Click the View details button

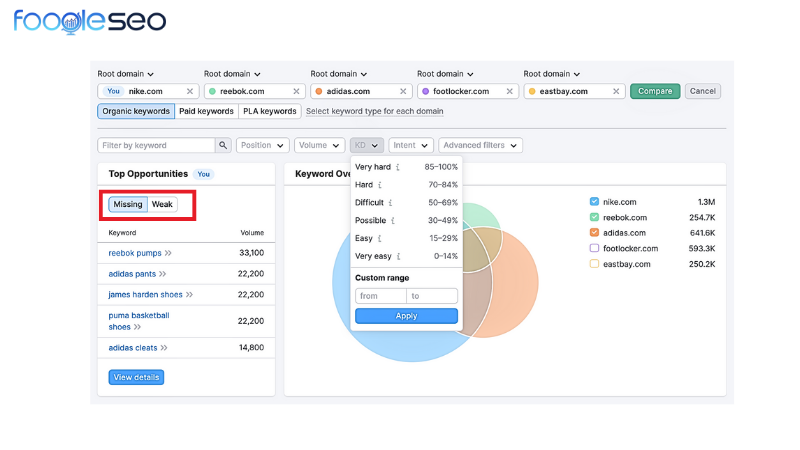pyautogui.click(x=136, y=377)
